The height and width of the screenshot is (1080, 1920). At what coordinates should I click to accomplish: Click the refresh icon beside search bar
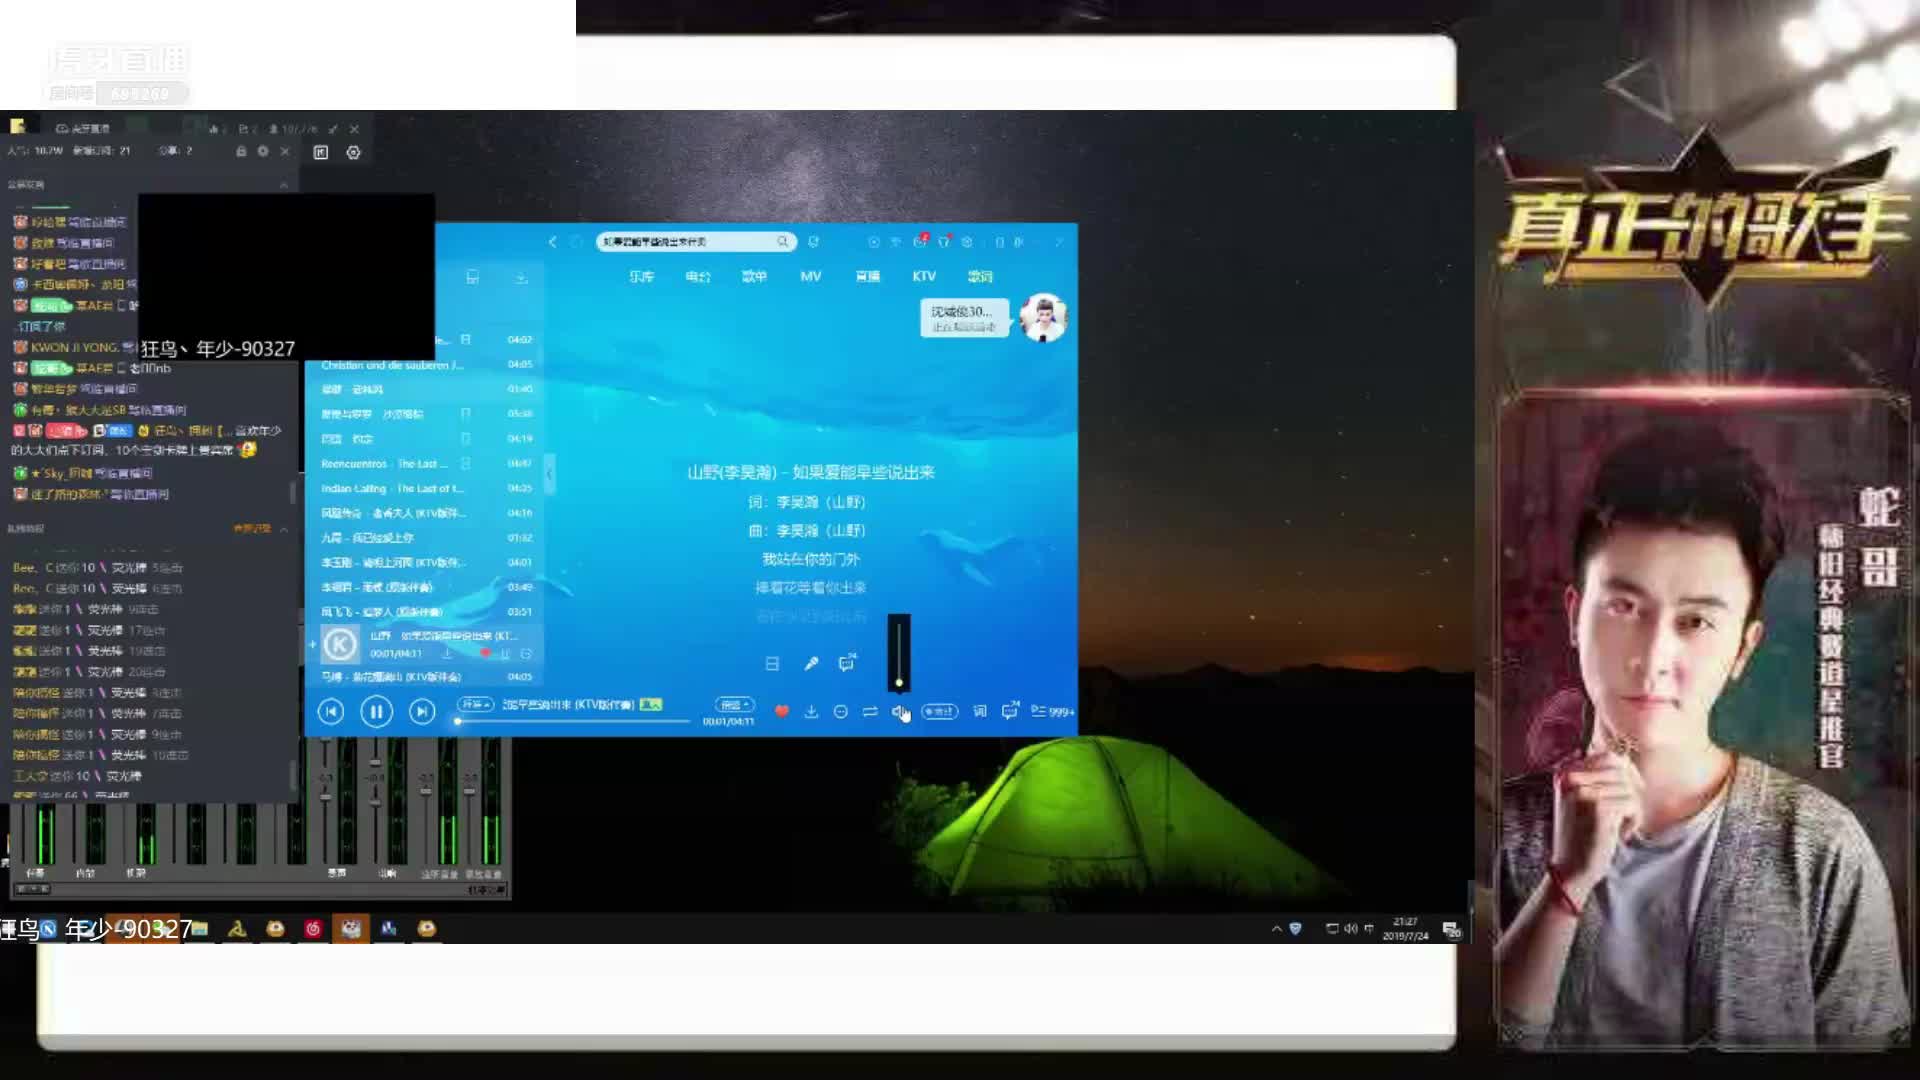pyautogui.click(x=814, y=242)
